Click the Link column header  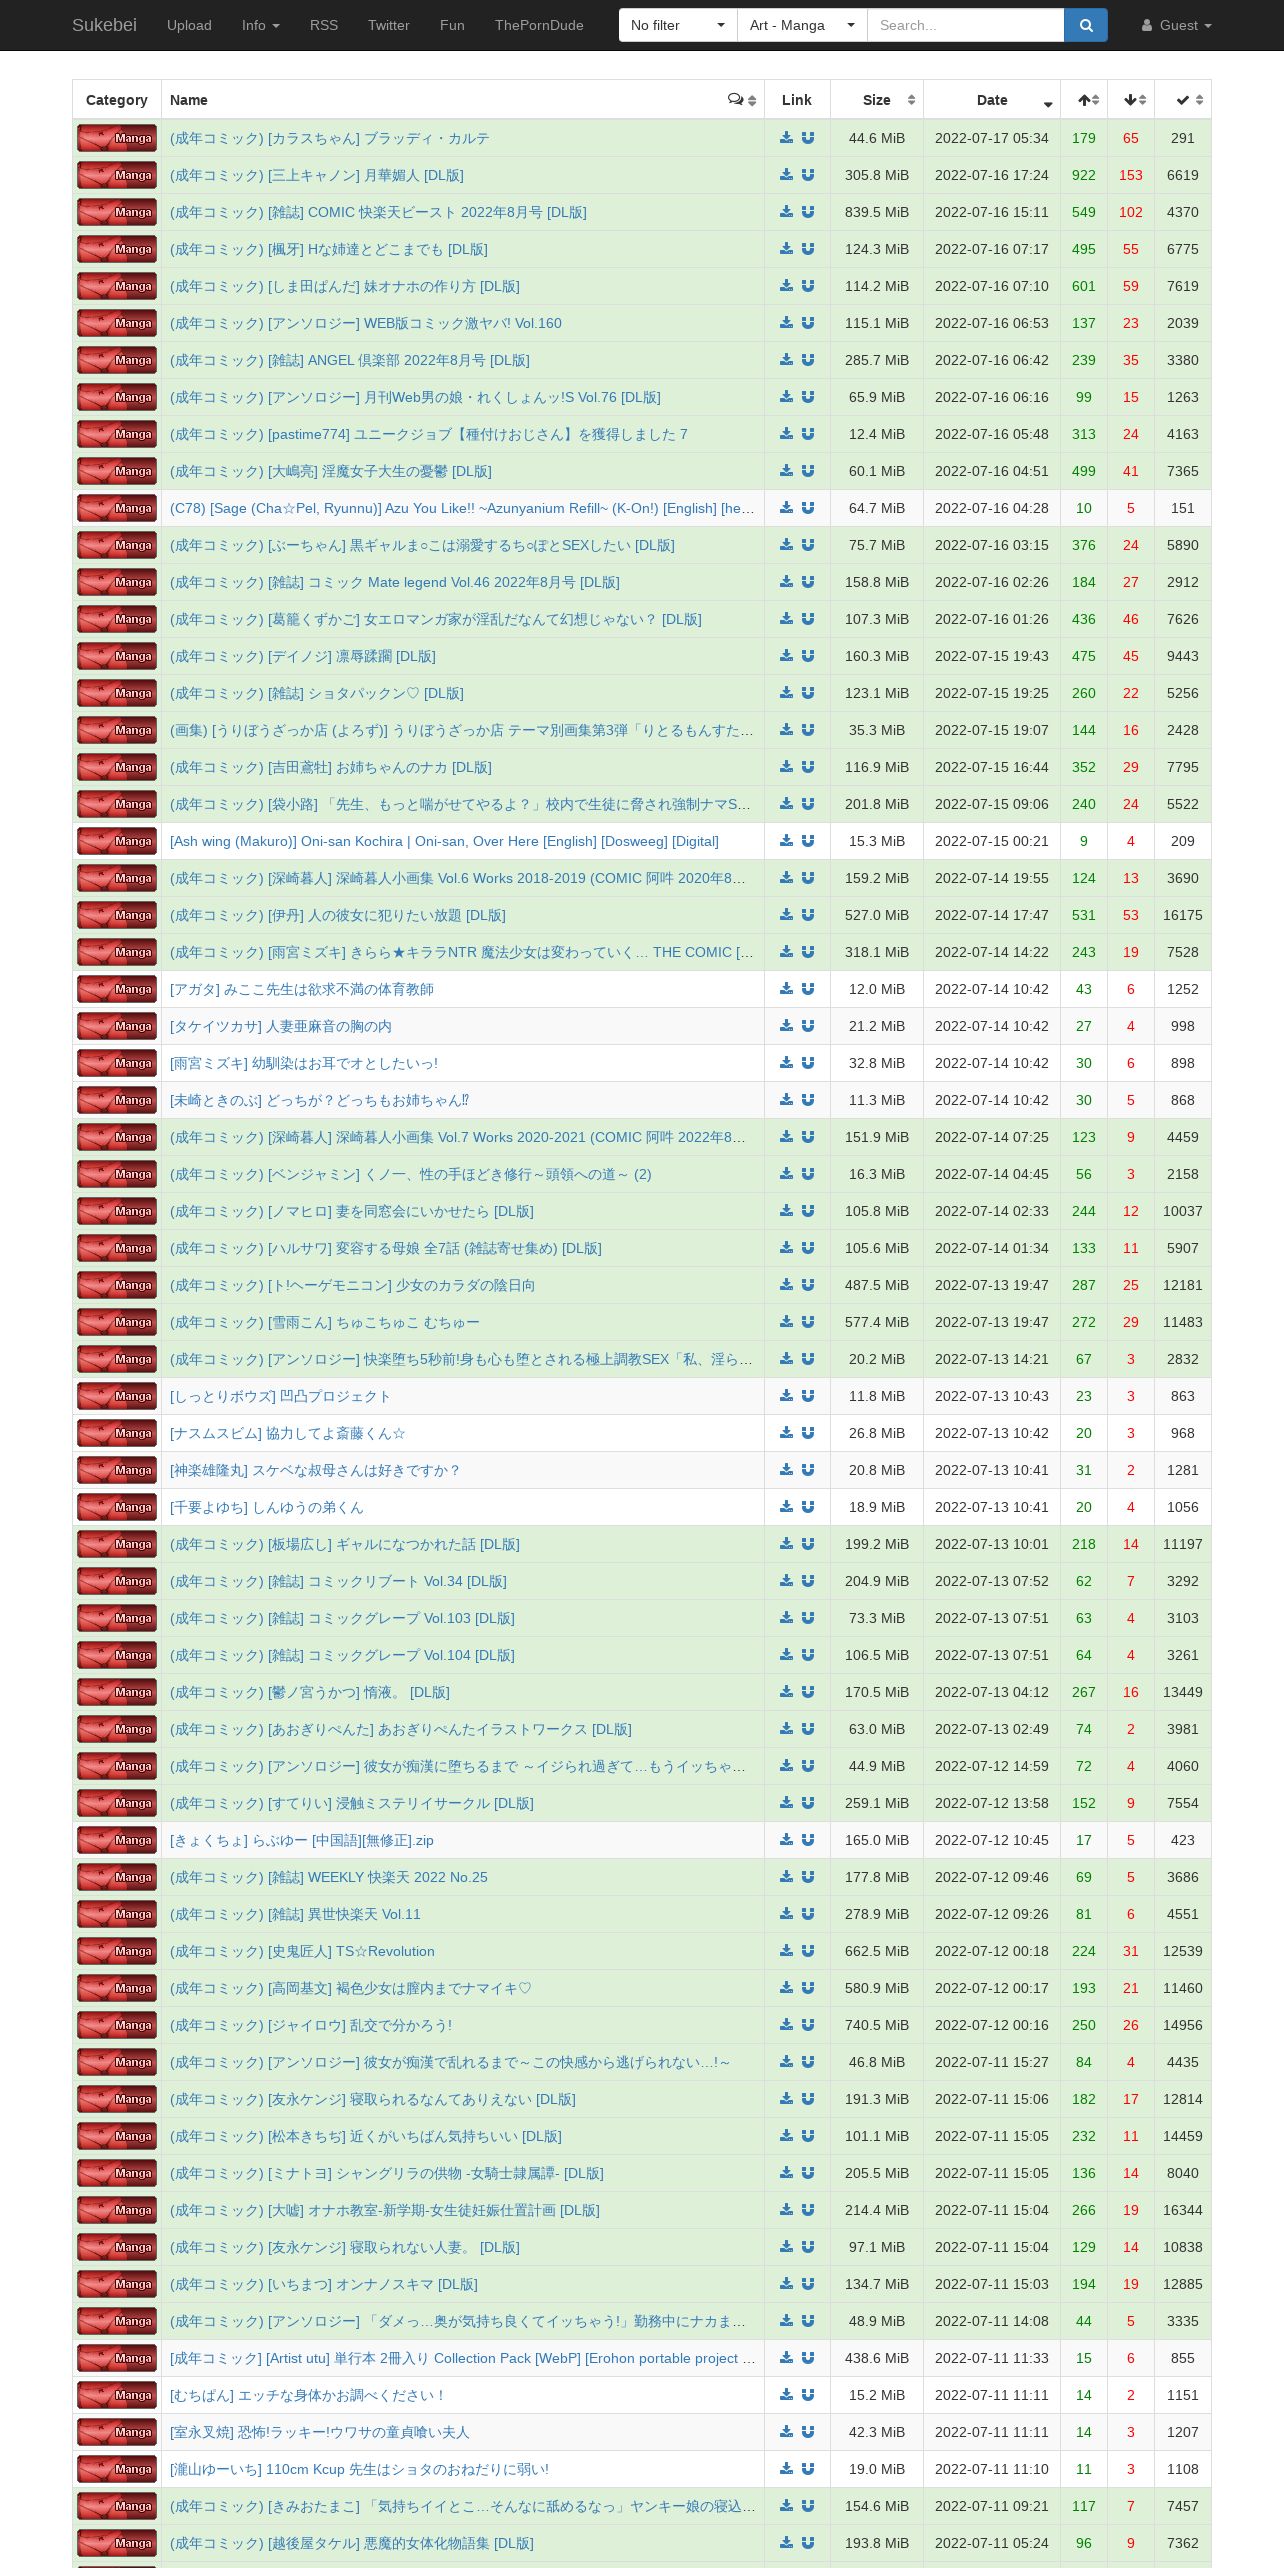797,100
